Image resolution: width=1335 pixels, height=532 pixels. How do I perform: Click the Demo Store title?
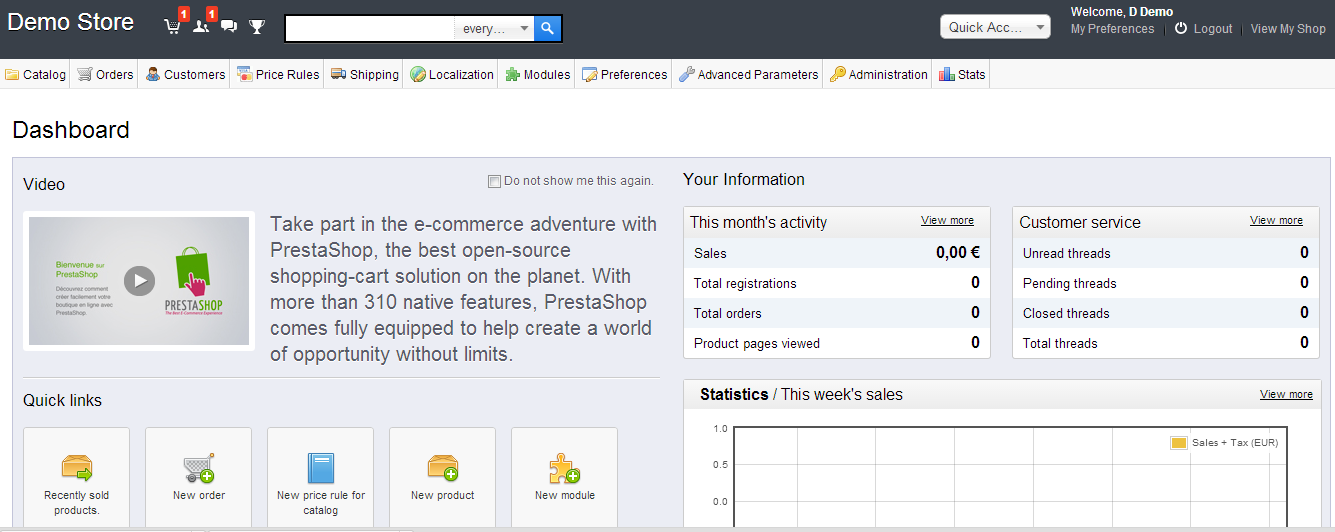pyautogui.click(x=71, y=22)
